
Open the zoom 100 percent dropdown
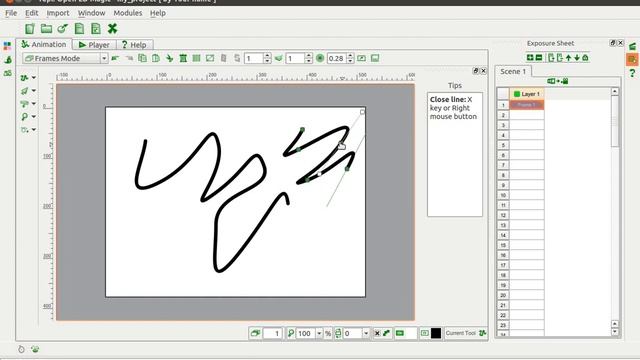tap(319, 333)
